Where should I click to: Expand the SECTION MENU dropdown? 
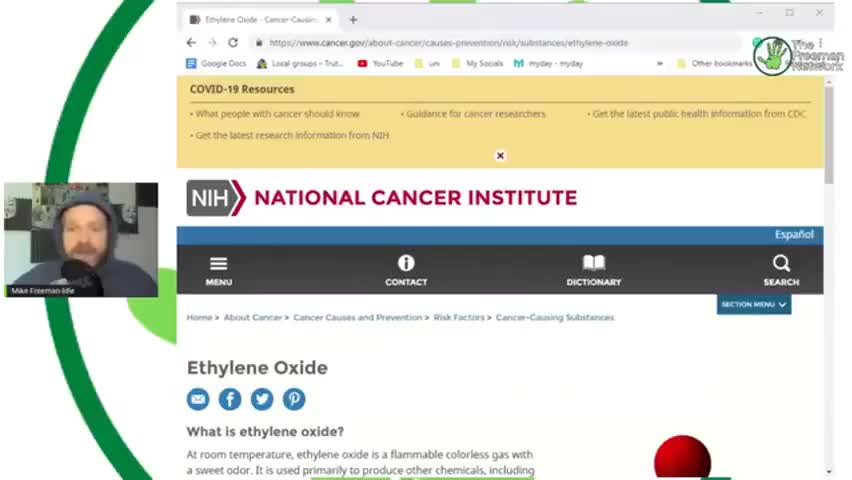point(754,304)
